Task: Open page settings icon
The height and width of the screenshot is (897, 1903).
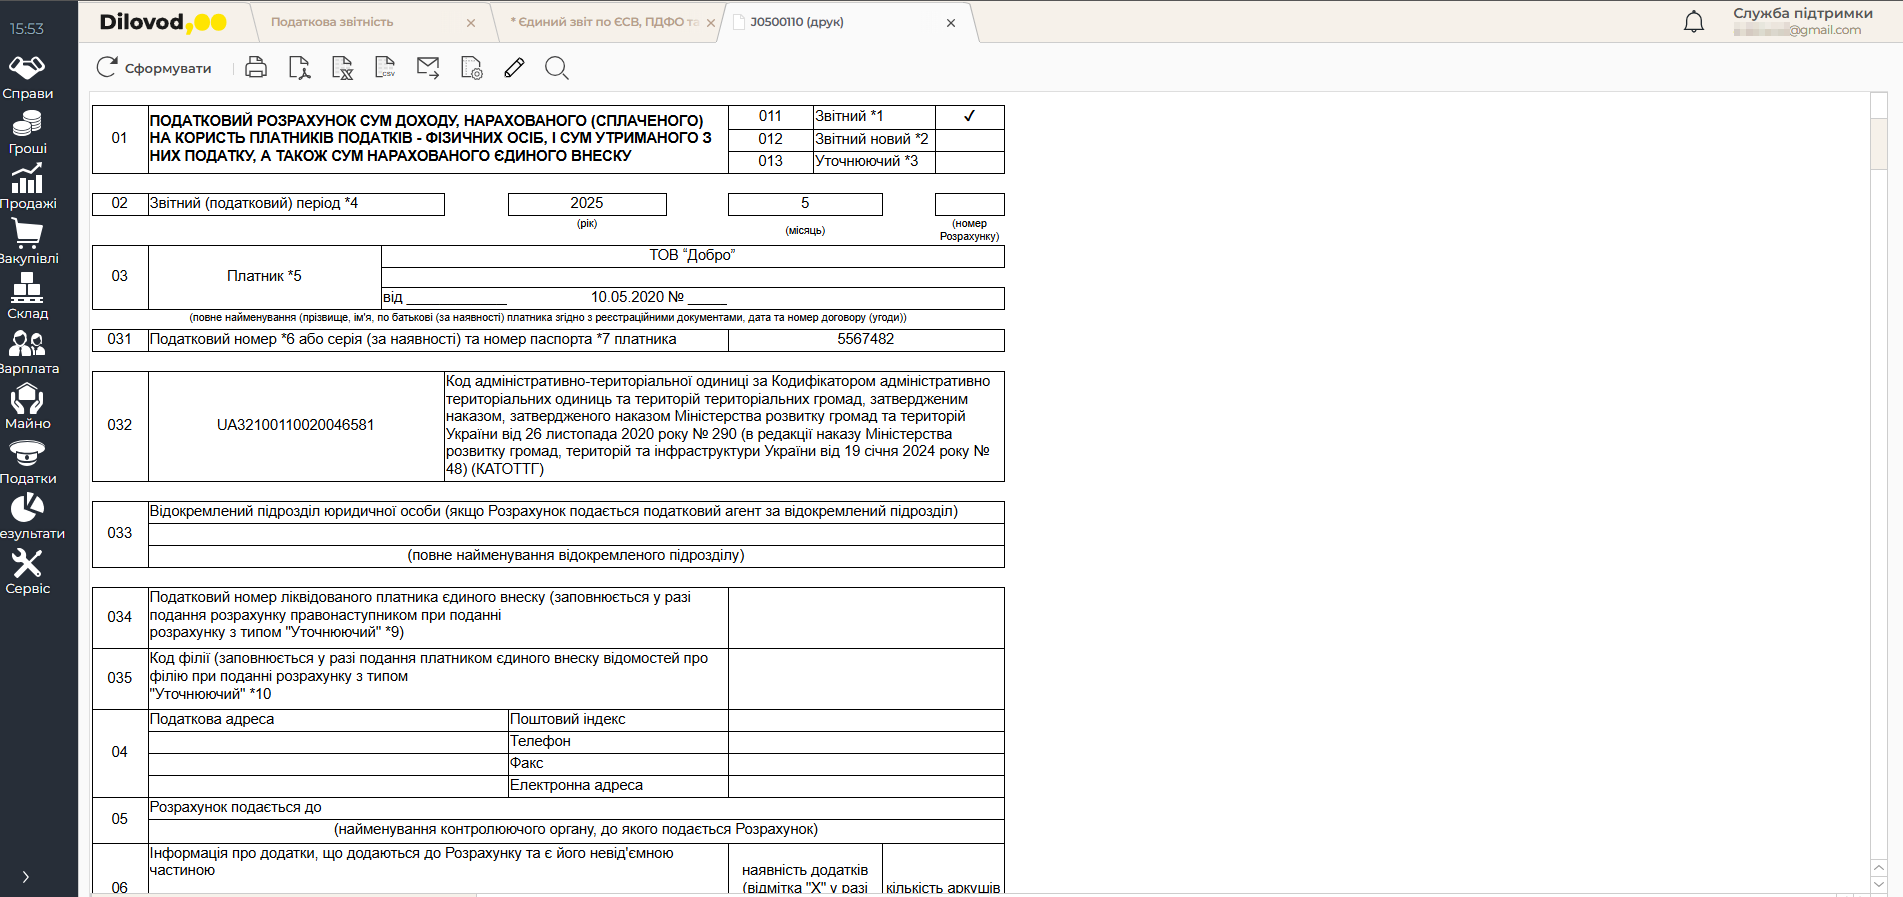Action: tap(471, 68)
